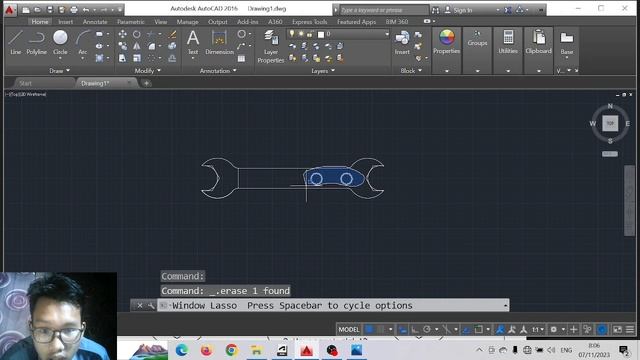Select the Mirror tool in Modify panel

pos(137,46)
